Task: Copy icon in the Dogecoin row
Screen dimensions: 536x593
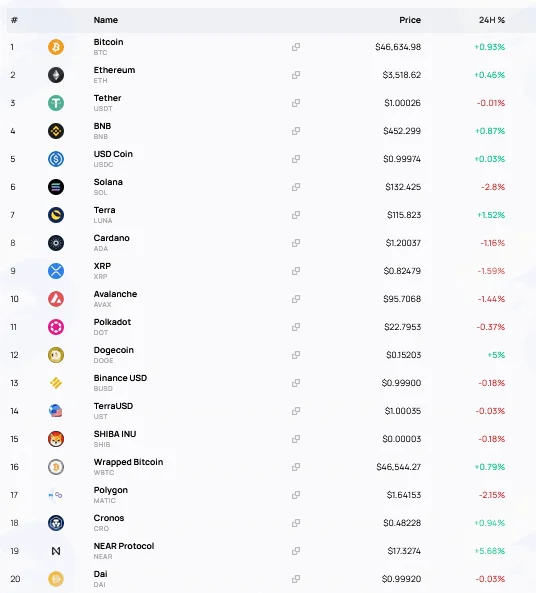Action: pyautogui.click(x=296, y=355)
